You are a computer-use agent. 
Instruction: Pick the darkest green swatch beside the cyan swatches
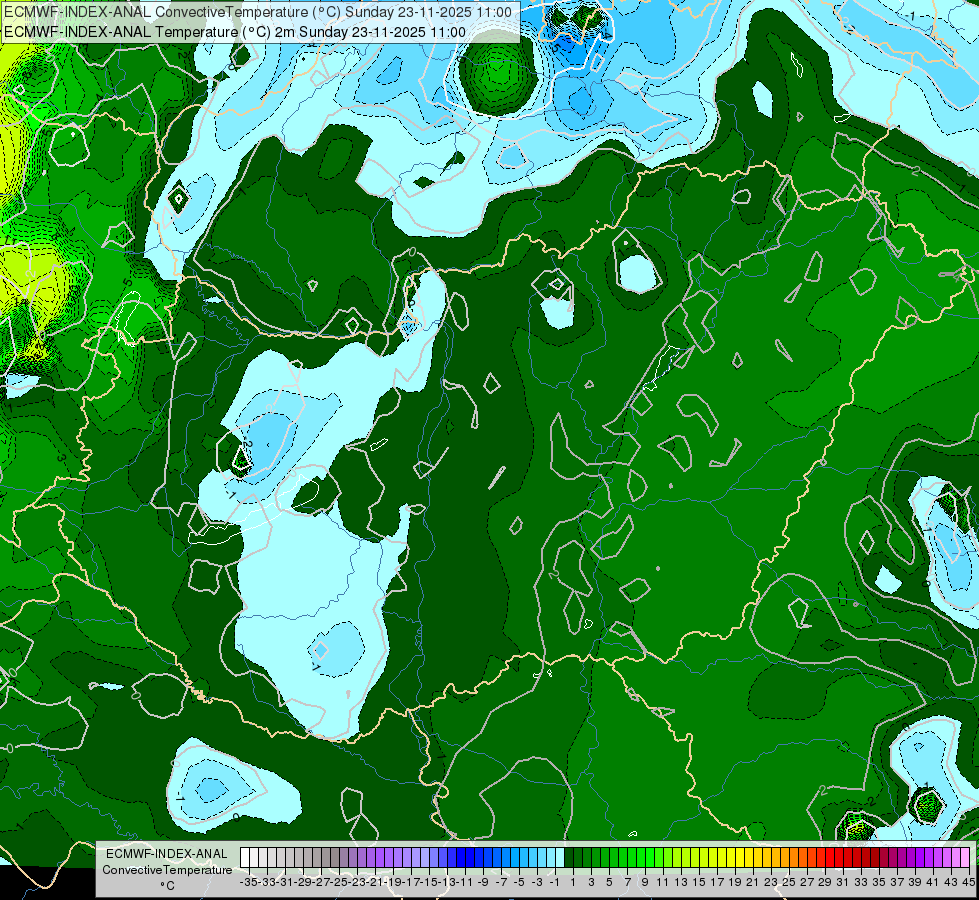569,858
